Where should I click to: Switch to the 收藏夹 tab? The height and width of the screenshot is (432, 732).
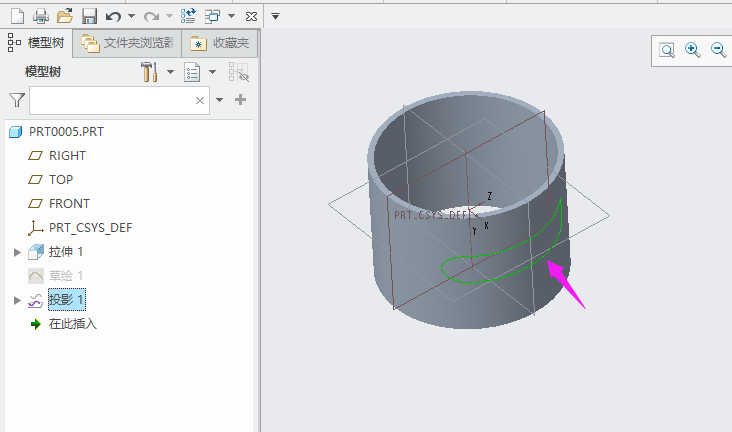[221, 44]
